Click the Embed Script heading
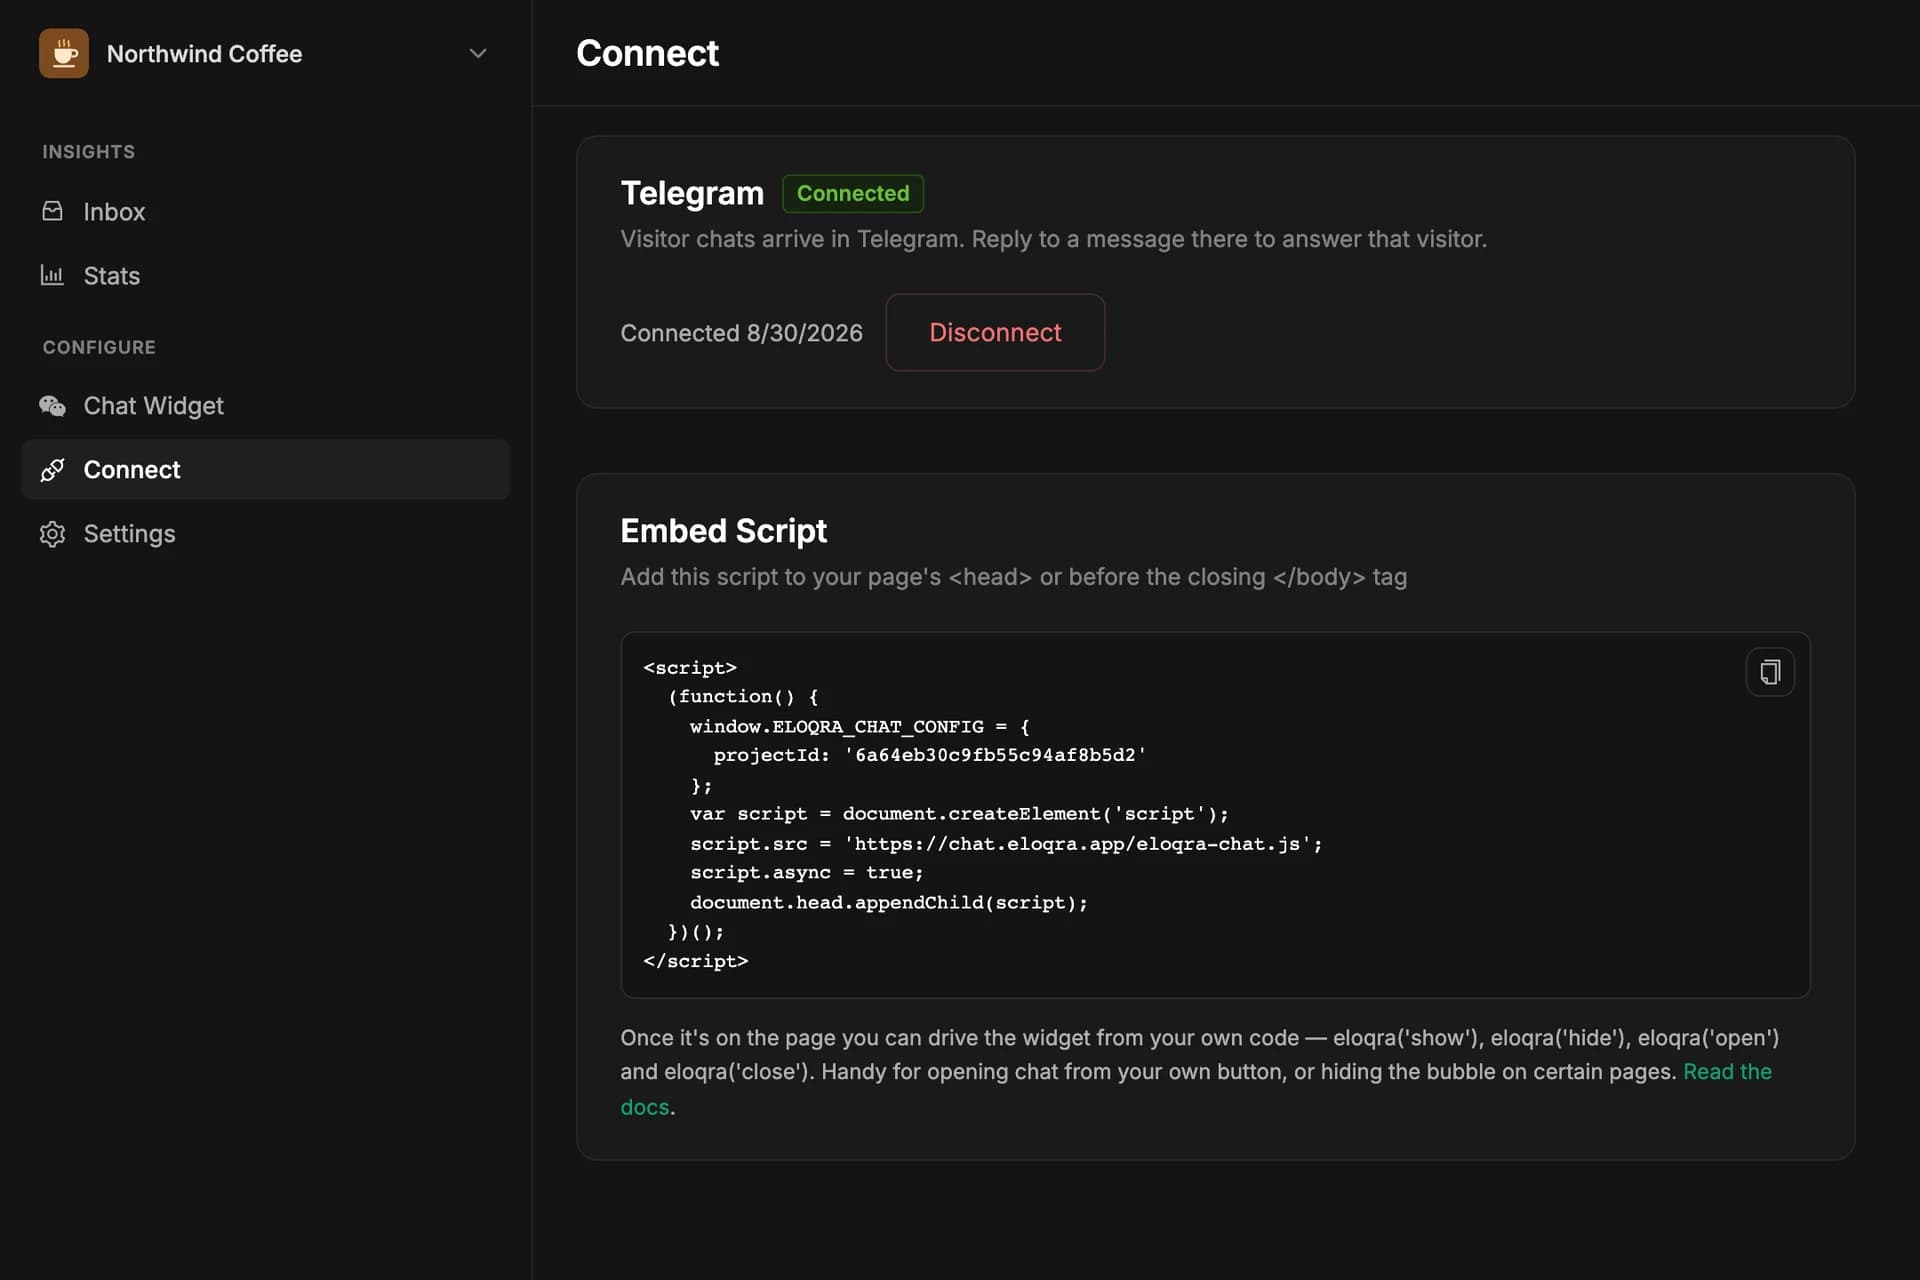This screenshot has width=1920, height=1280. (x=723, y=531)
